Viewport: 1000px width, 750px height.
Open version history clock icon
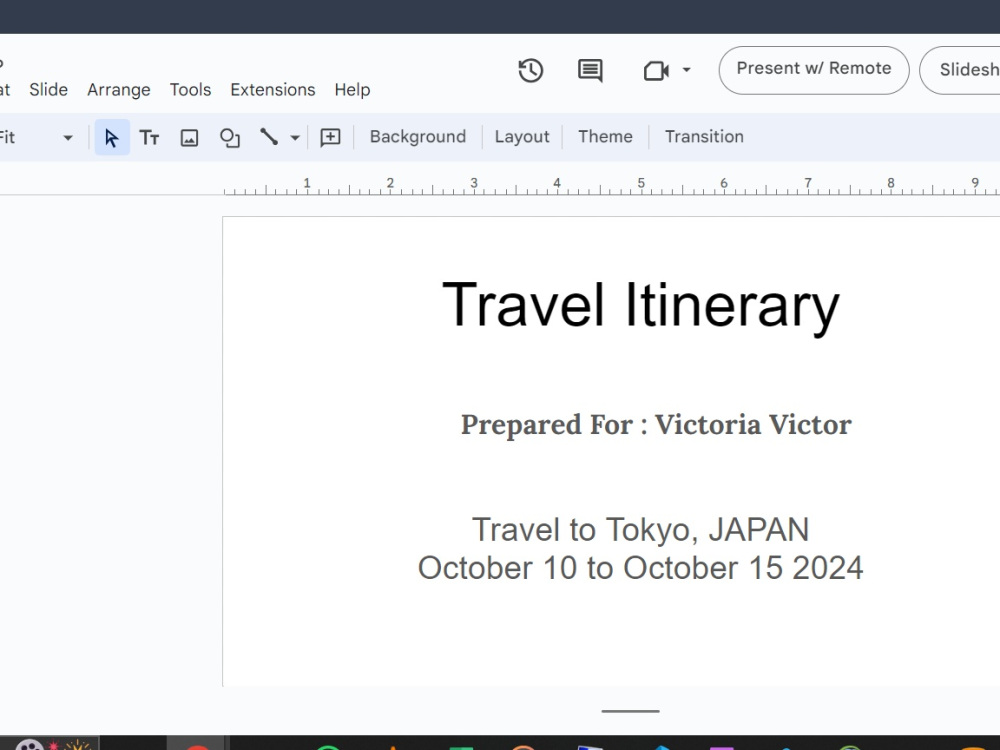click(x=531, y=70)
